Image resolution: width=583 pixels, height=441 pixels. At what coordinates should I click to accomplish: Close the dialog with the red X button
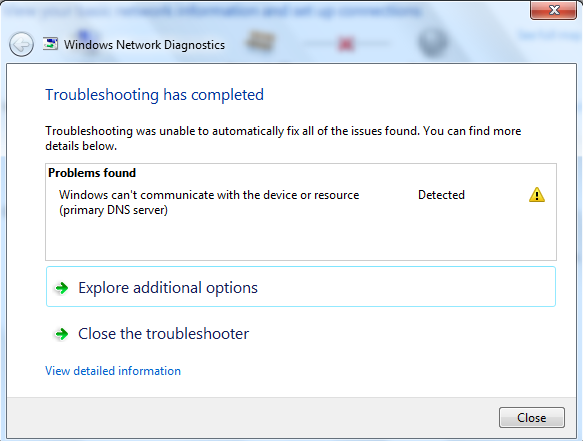pyautogui.click(x=554, y=10)
